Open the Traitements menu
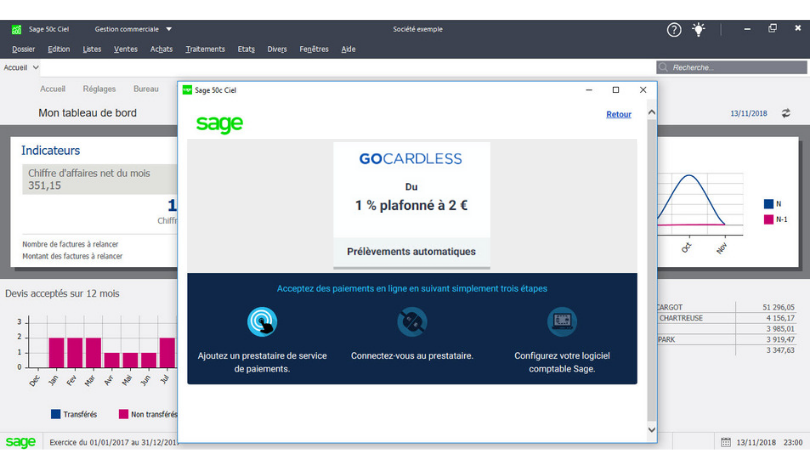Screen dimensions: 810x450 pos(205,49)
